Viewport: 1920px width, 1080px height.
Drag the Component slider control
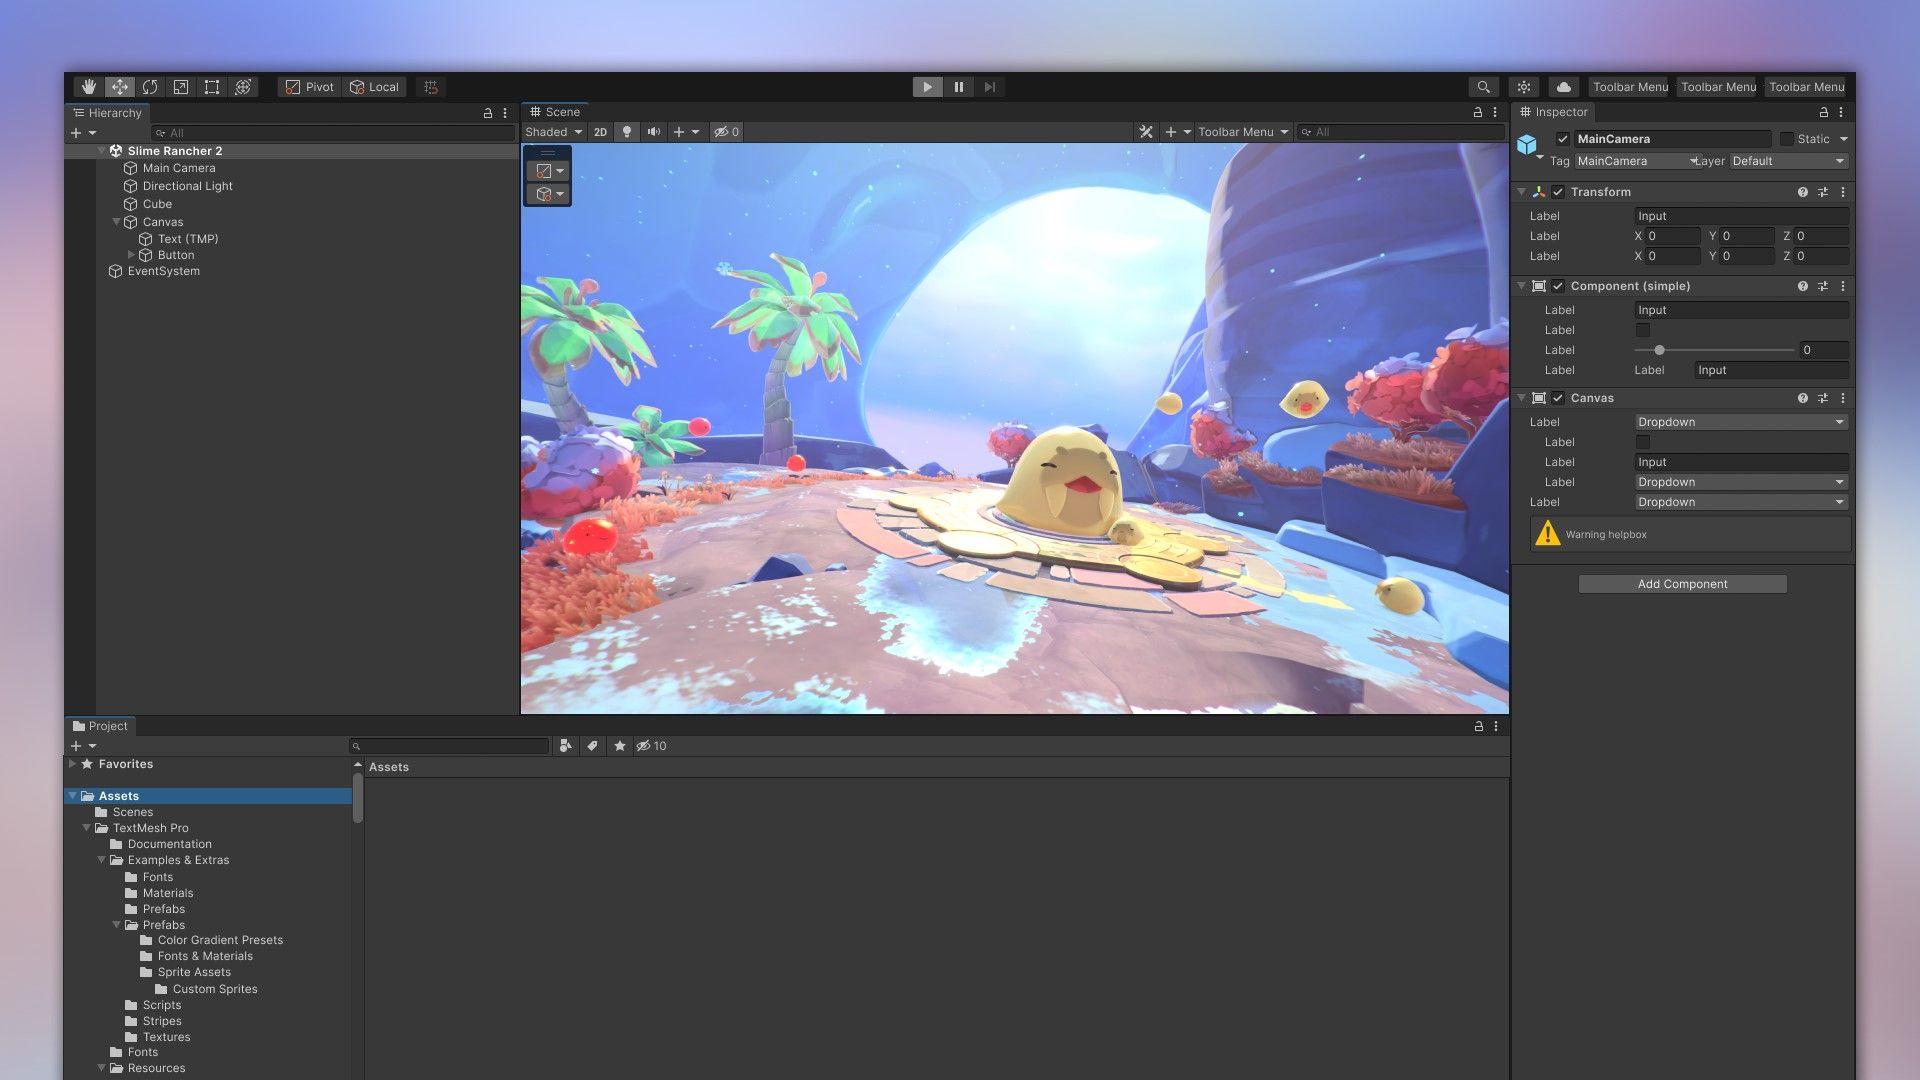(1660, 349)
